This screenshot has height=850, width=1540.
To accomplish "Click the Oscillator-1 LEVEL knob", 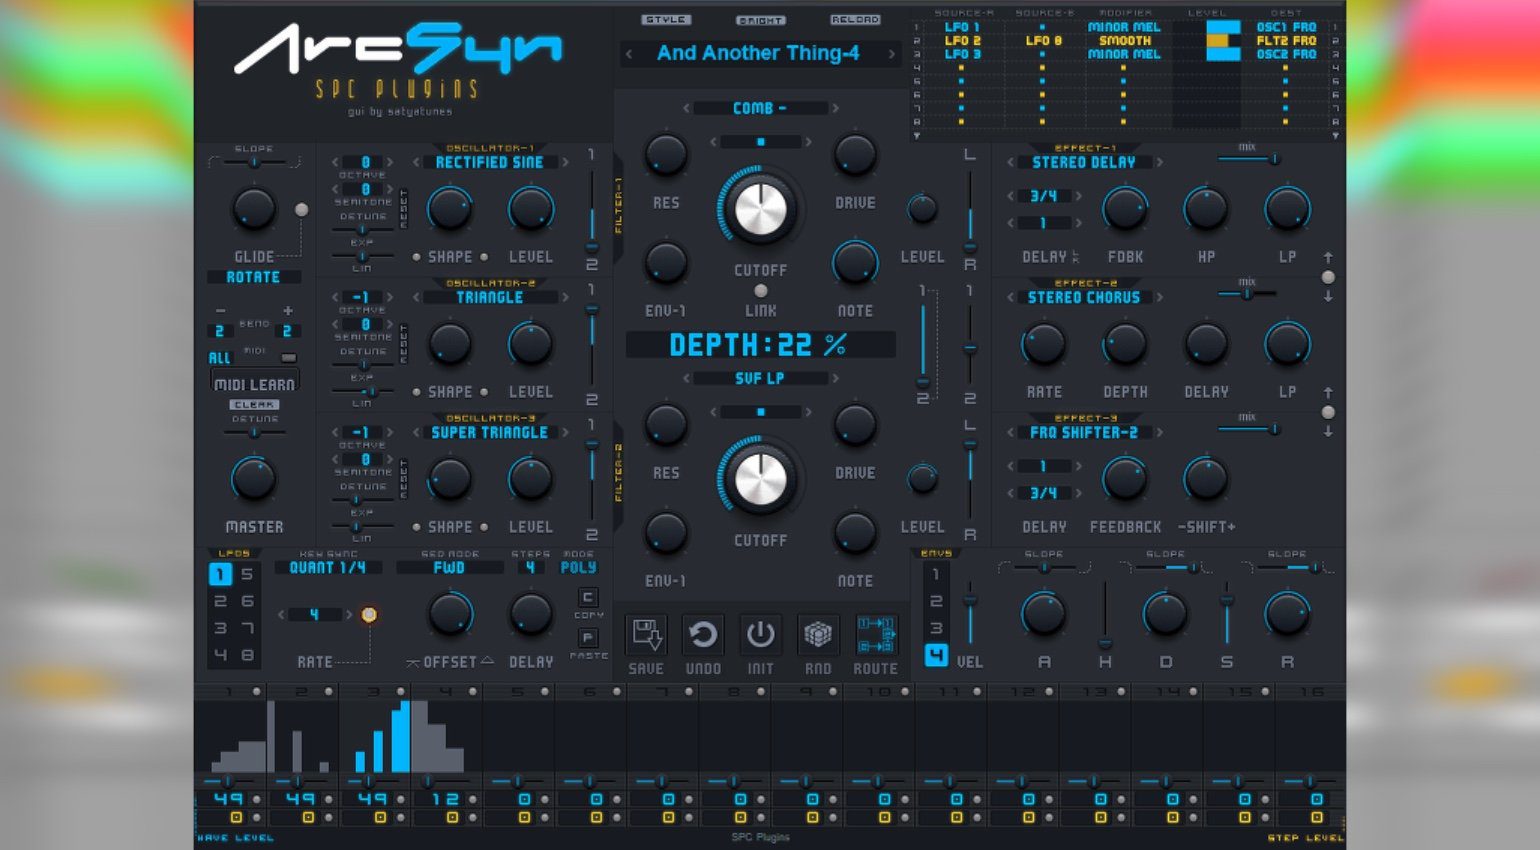I will point(531,210).
